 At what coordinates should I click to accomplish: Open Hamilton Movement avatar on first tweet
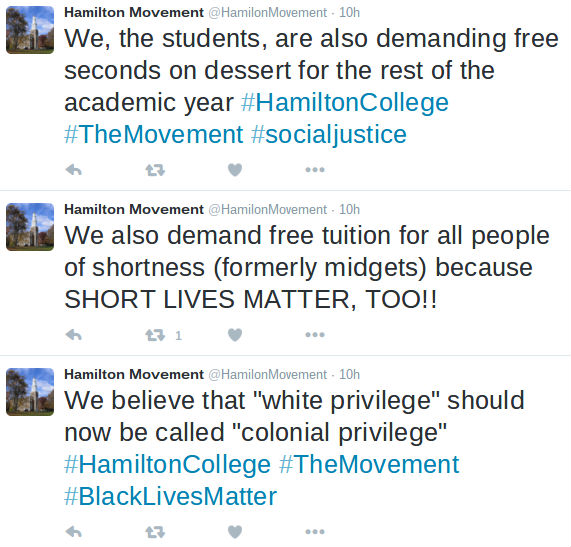point(30,30)
